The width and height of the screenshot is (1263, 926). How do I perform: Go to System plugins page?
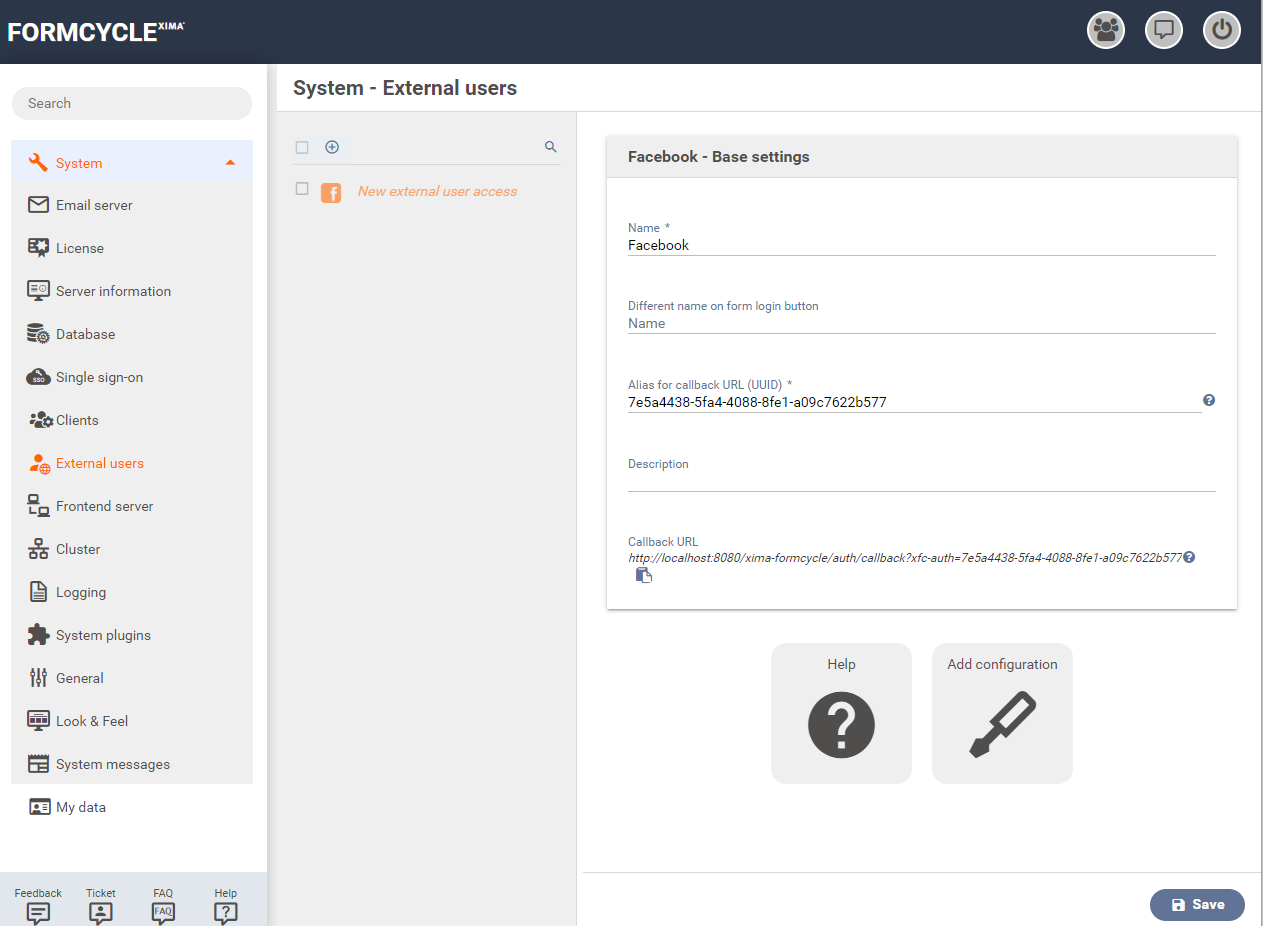(x=103, y=635)
